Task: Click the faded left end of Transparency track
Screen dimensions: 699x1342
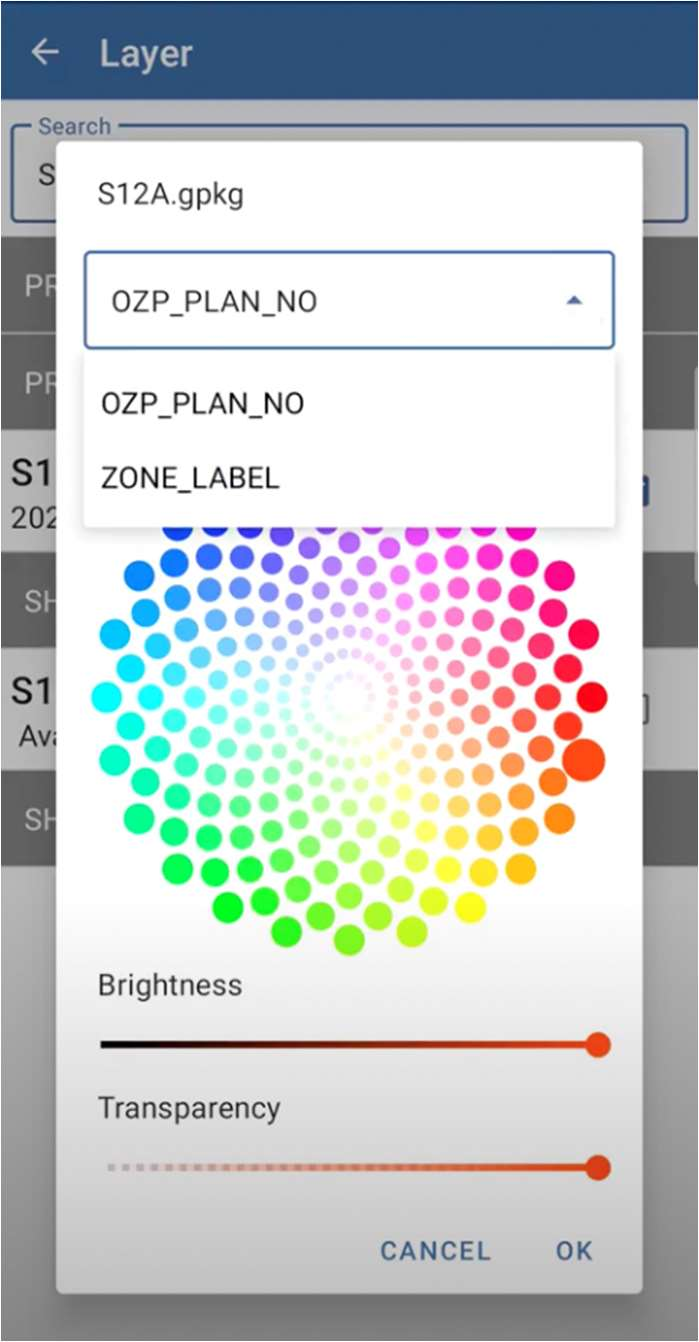Action: pos(110,1167)
